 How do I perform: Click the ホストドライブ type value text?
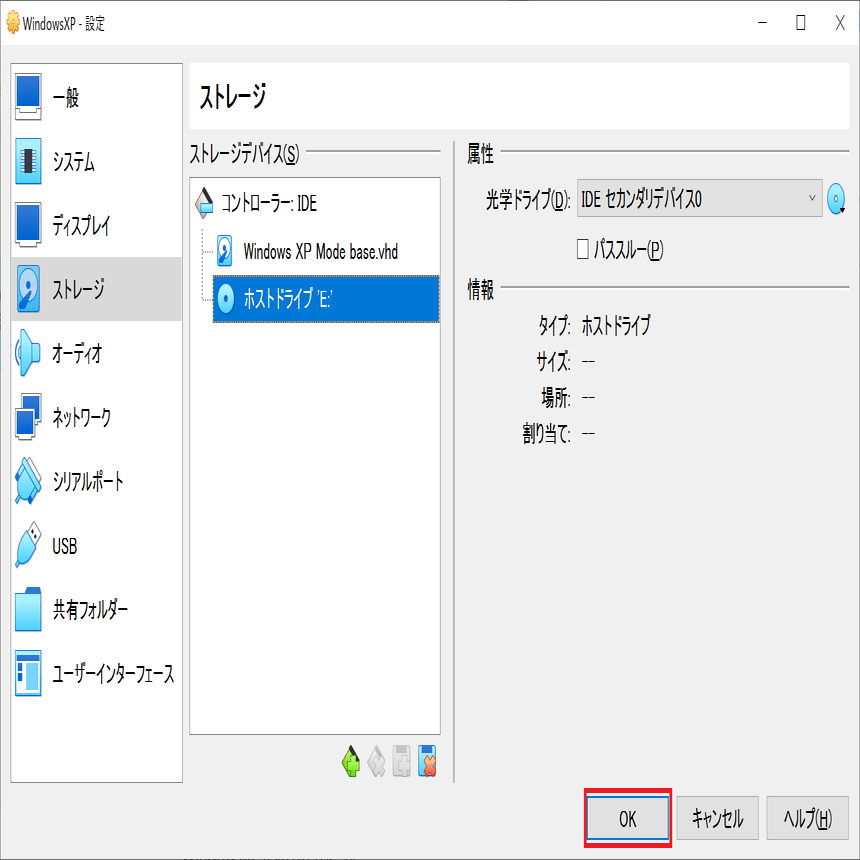tap(616, 325)
